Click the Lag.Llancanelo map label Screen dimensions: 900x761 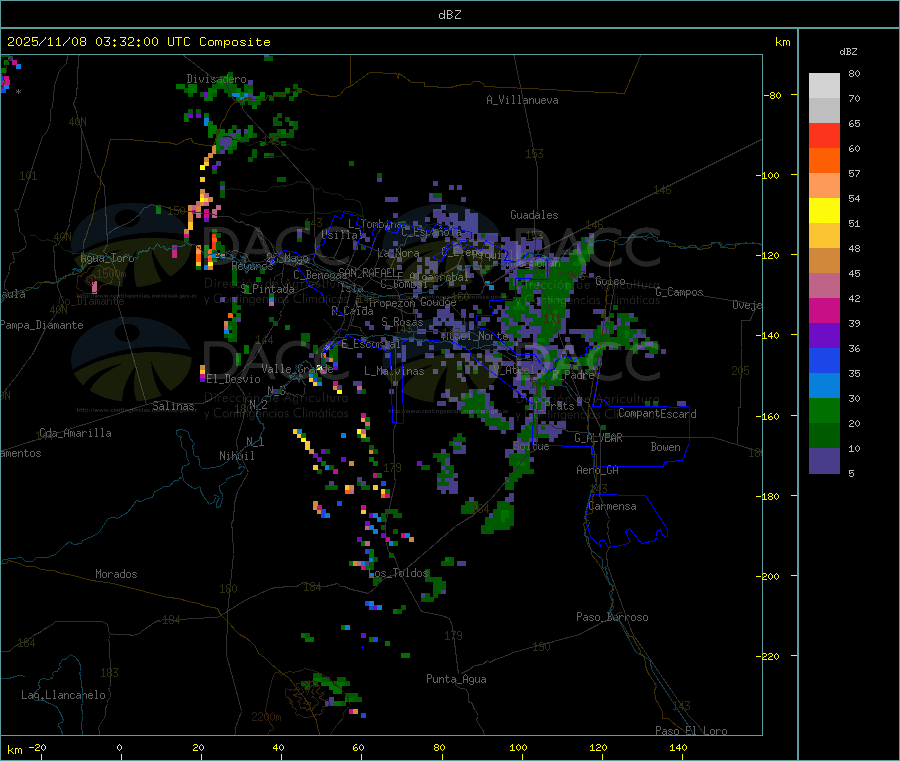coord(63,695)
